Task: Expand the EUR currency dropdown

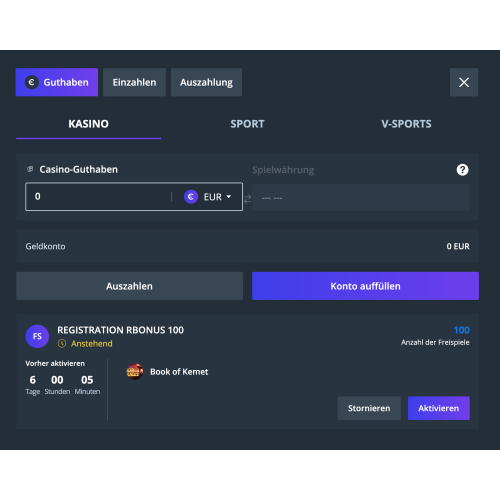Action: 208,197
